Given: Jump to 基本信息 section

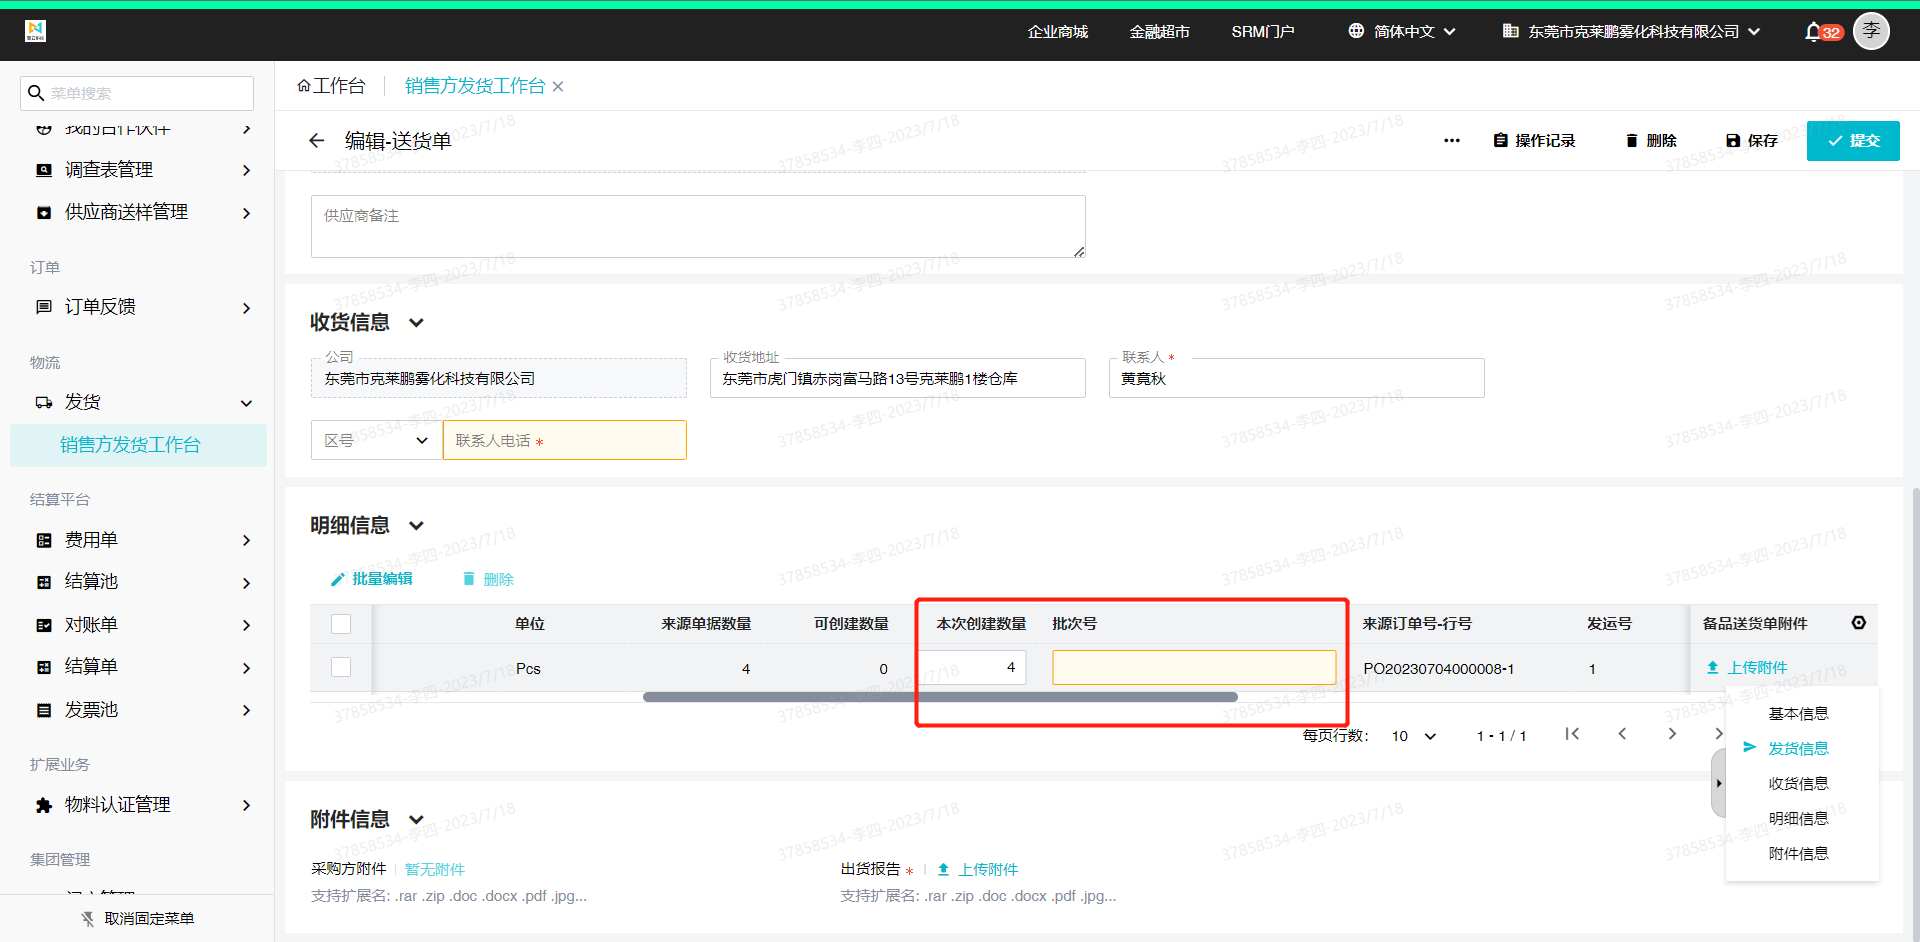Looking at the screenshot, I should click(1798, 713).
